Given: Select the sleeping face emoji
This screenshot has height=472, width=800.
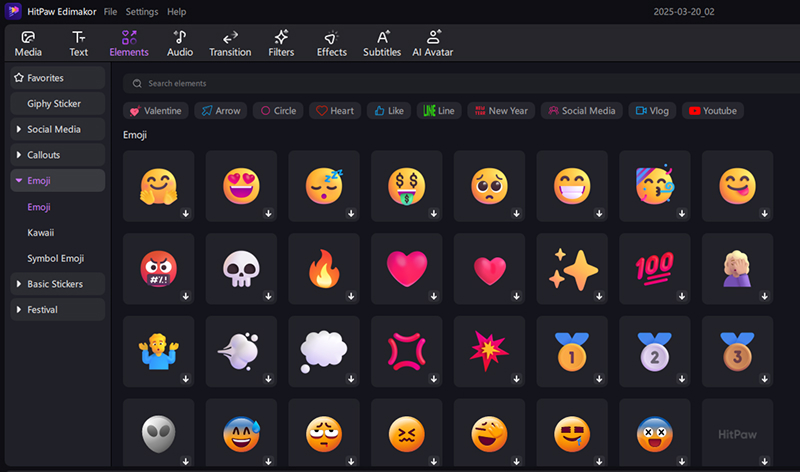Looking at the screenshot, I should pos(324,186).
